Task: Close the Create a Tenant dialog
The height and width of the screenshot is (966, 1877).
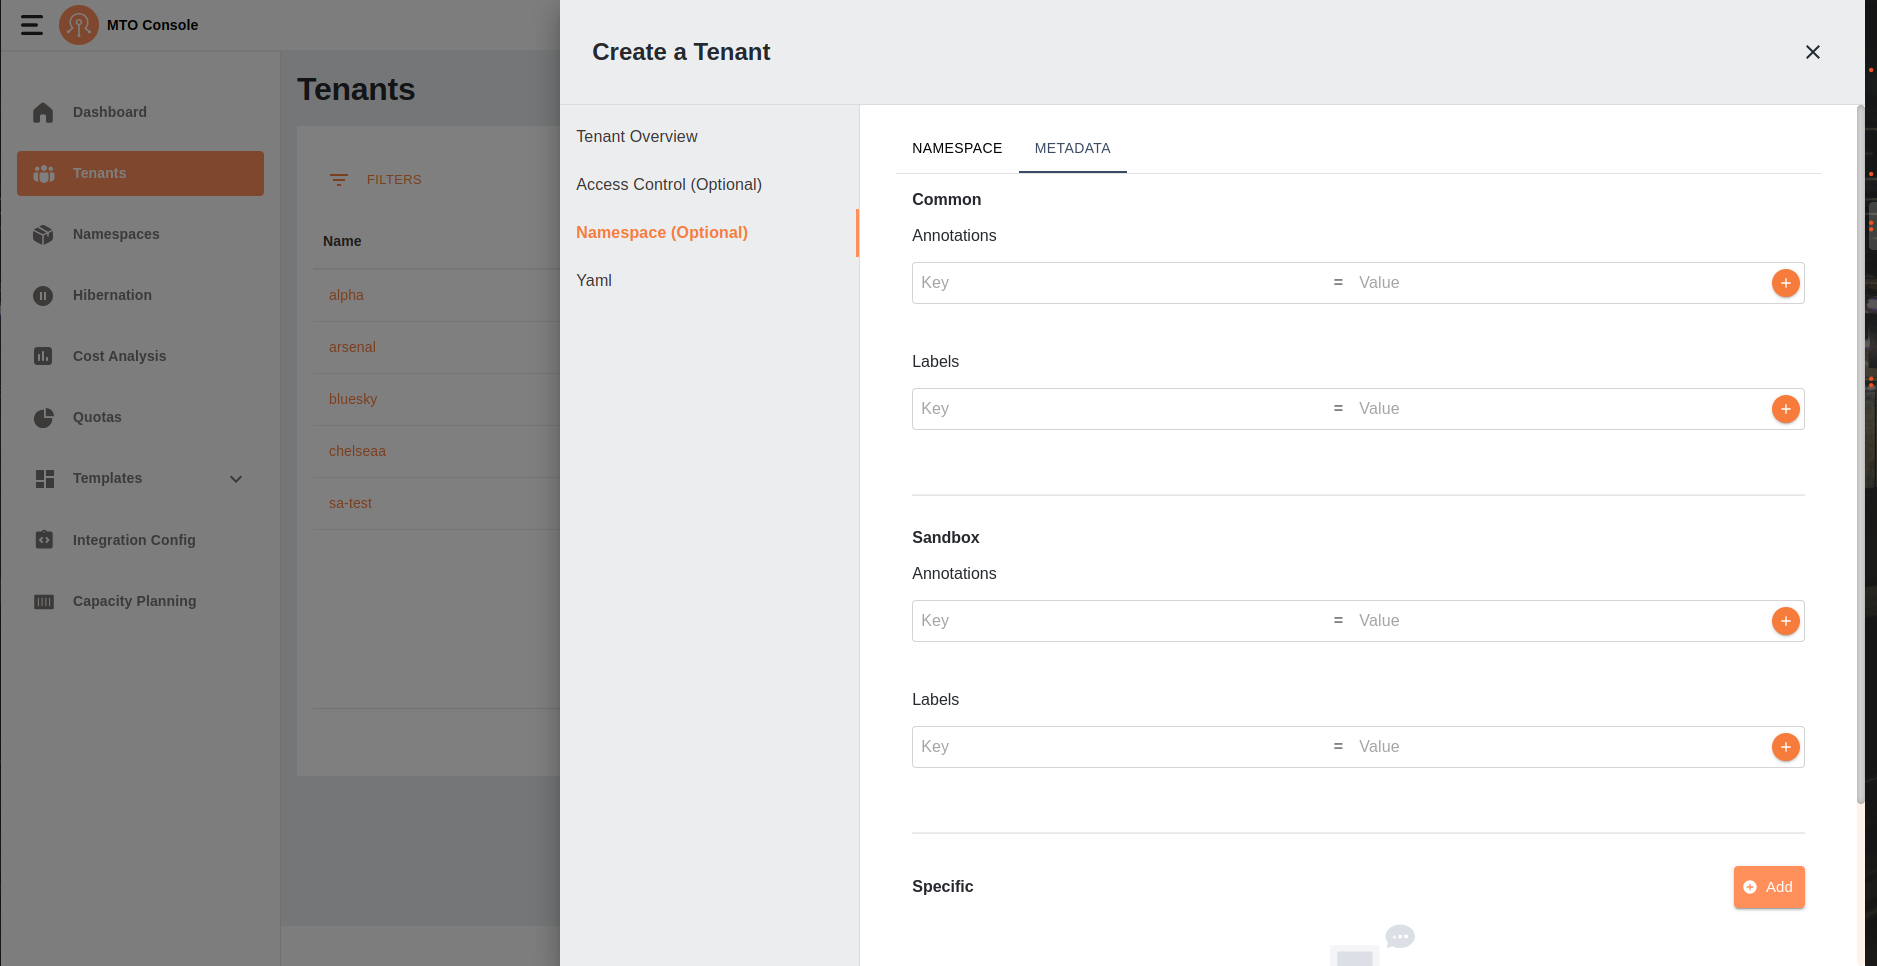Action: click(x=1812, y=52)
